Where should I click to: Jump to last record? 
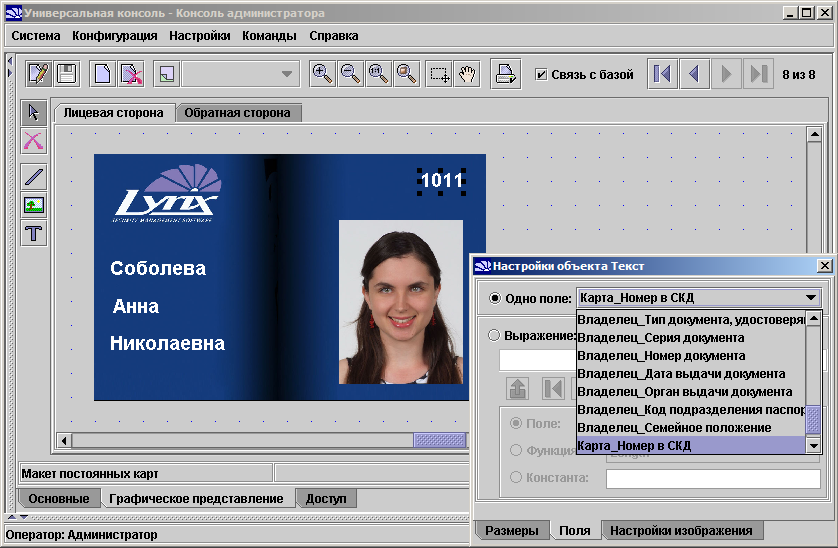point(759,74)
